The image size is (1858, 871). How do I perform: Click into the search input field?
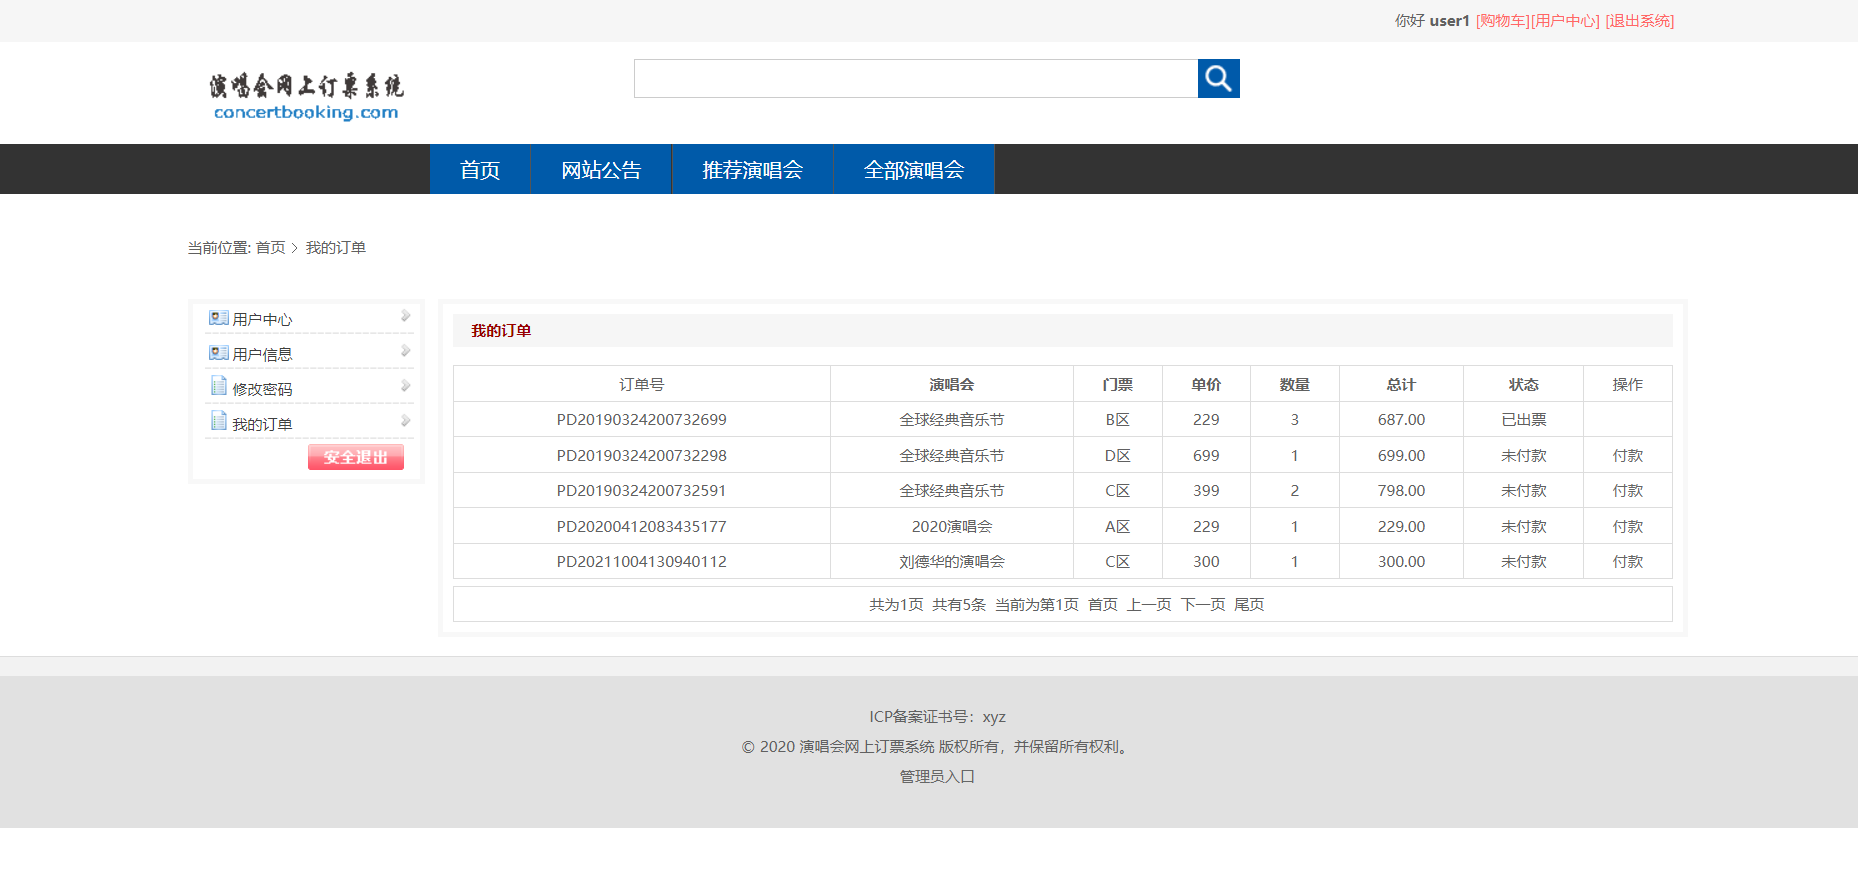click(916, 78)
